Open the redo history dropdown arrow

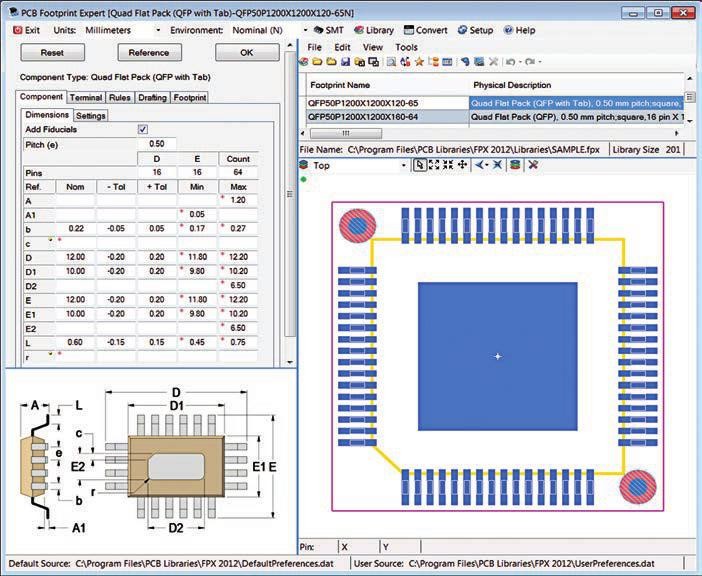click(539, 62)
